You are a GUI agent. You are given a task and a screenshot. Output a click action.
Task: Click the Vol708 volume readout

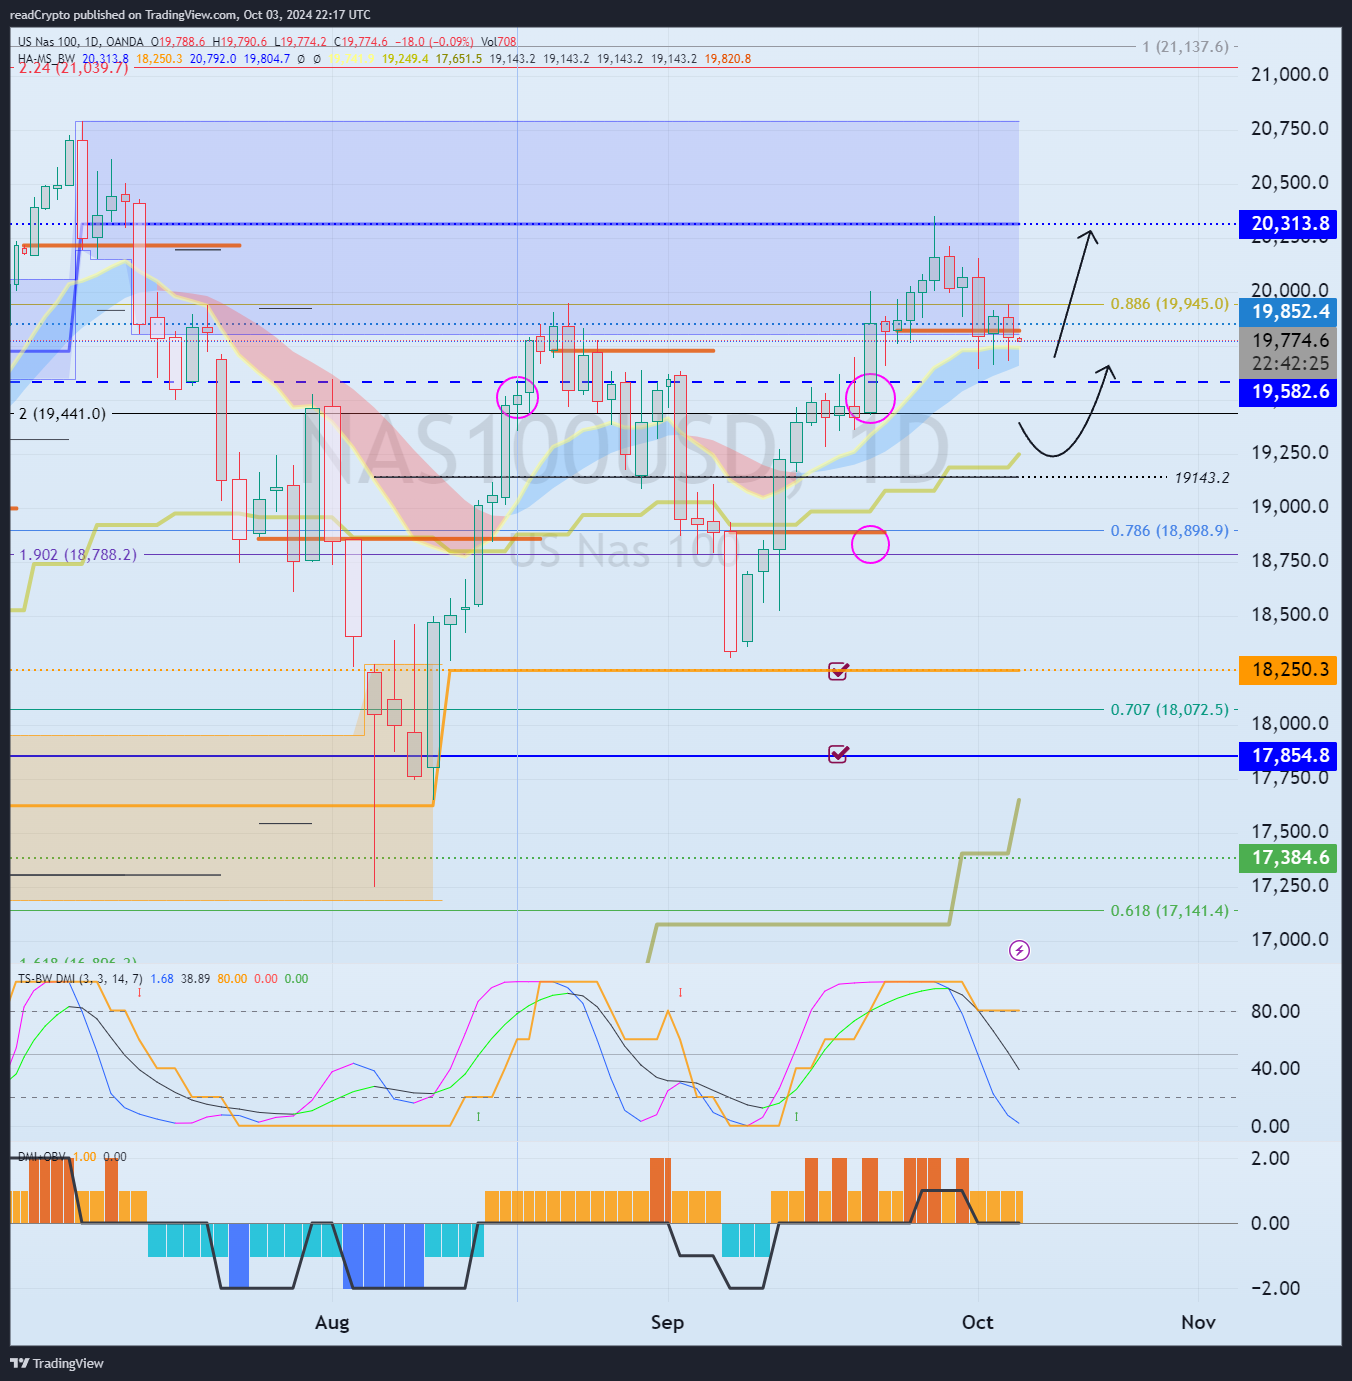[499, 42]
